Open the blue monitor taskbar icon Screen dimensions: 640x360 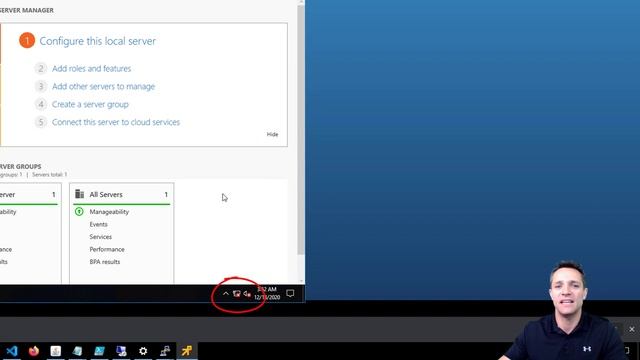(121, 351)
